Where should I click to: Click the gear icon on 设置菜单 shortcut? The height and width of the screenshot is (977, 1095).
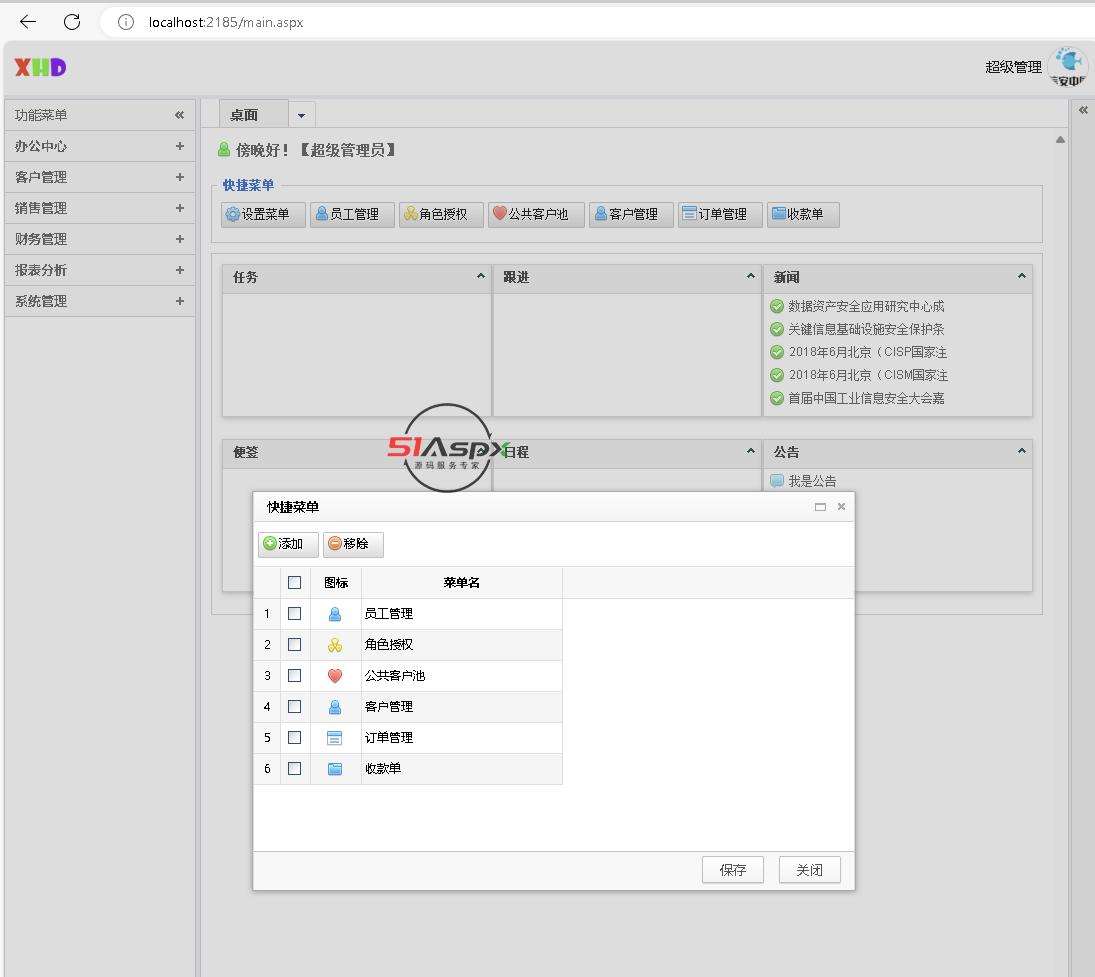point(233,214)
